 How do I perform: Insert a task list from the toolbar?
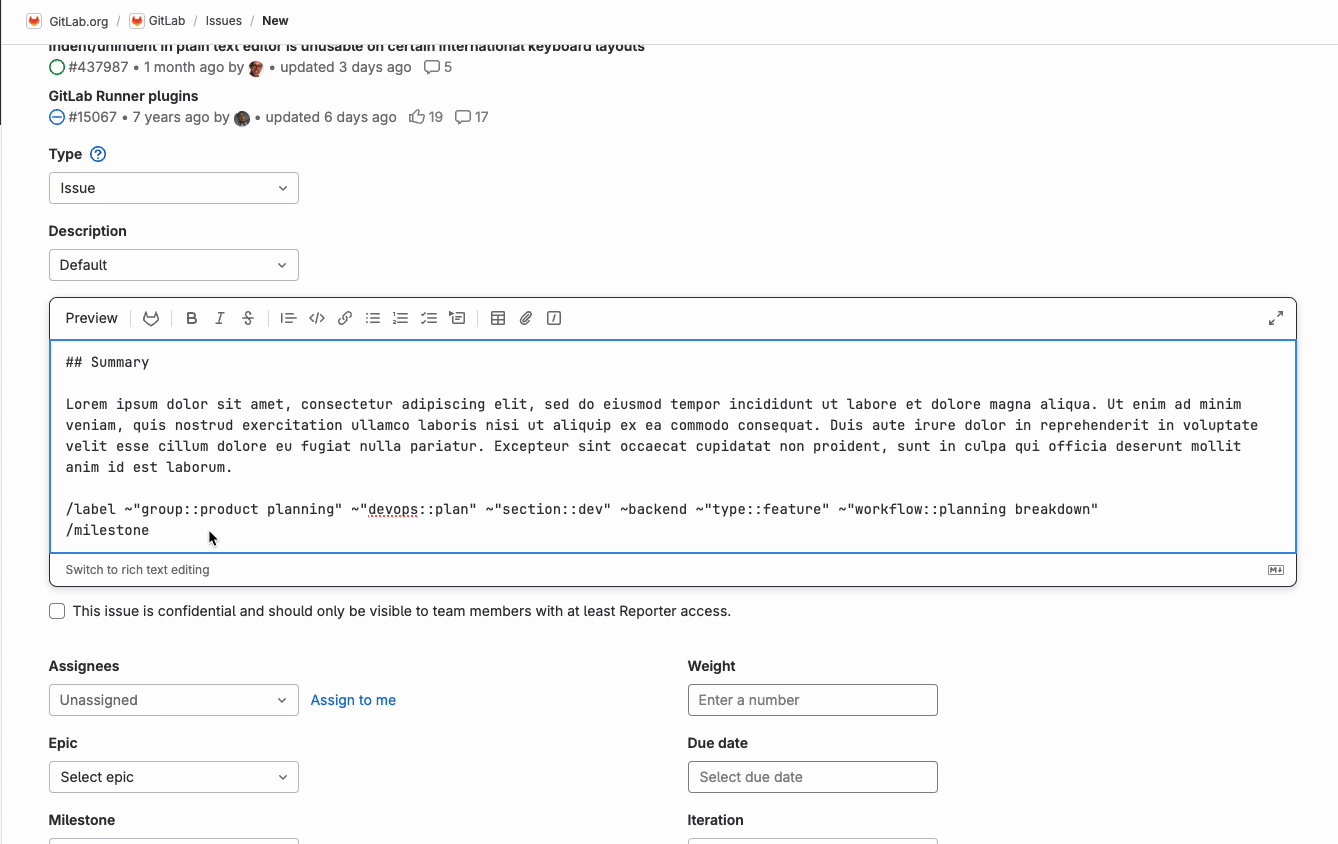coord(429,318)
